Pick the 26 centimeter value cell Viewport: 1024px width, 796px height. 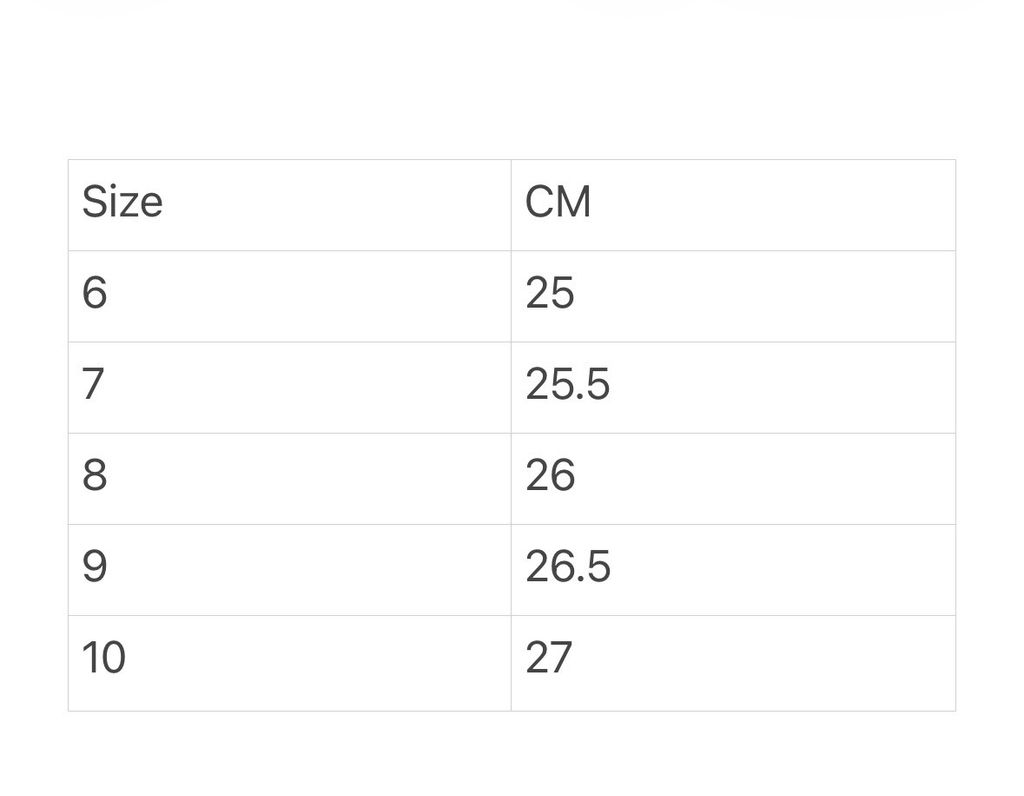click(733, 478)
